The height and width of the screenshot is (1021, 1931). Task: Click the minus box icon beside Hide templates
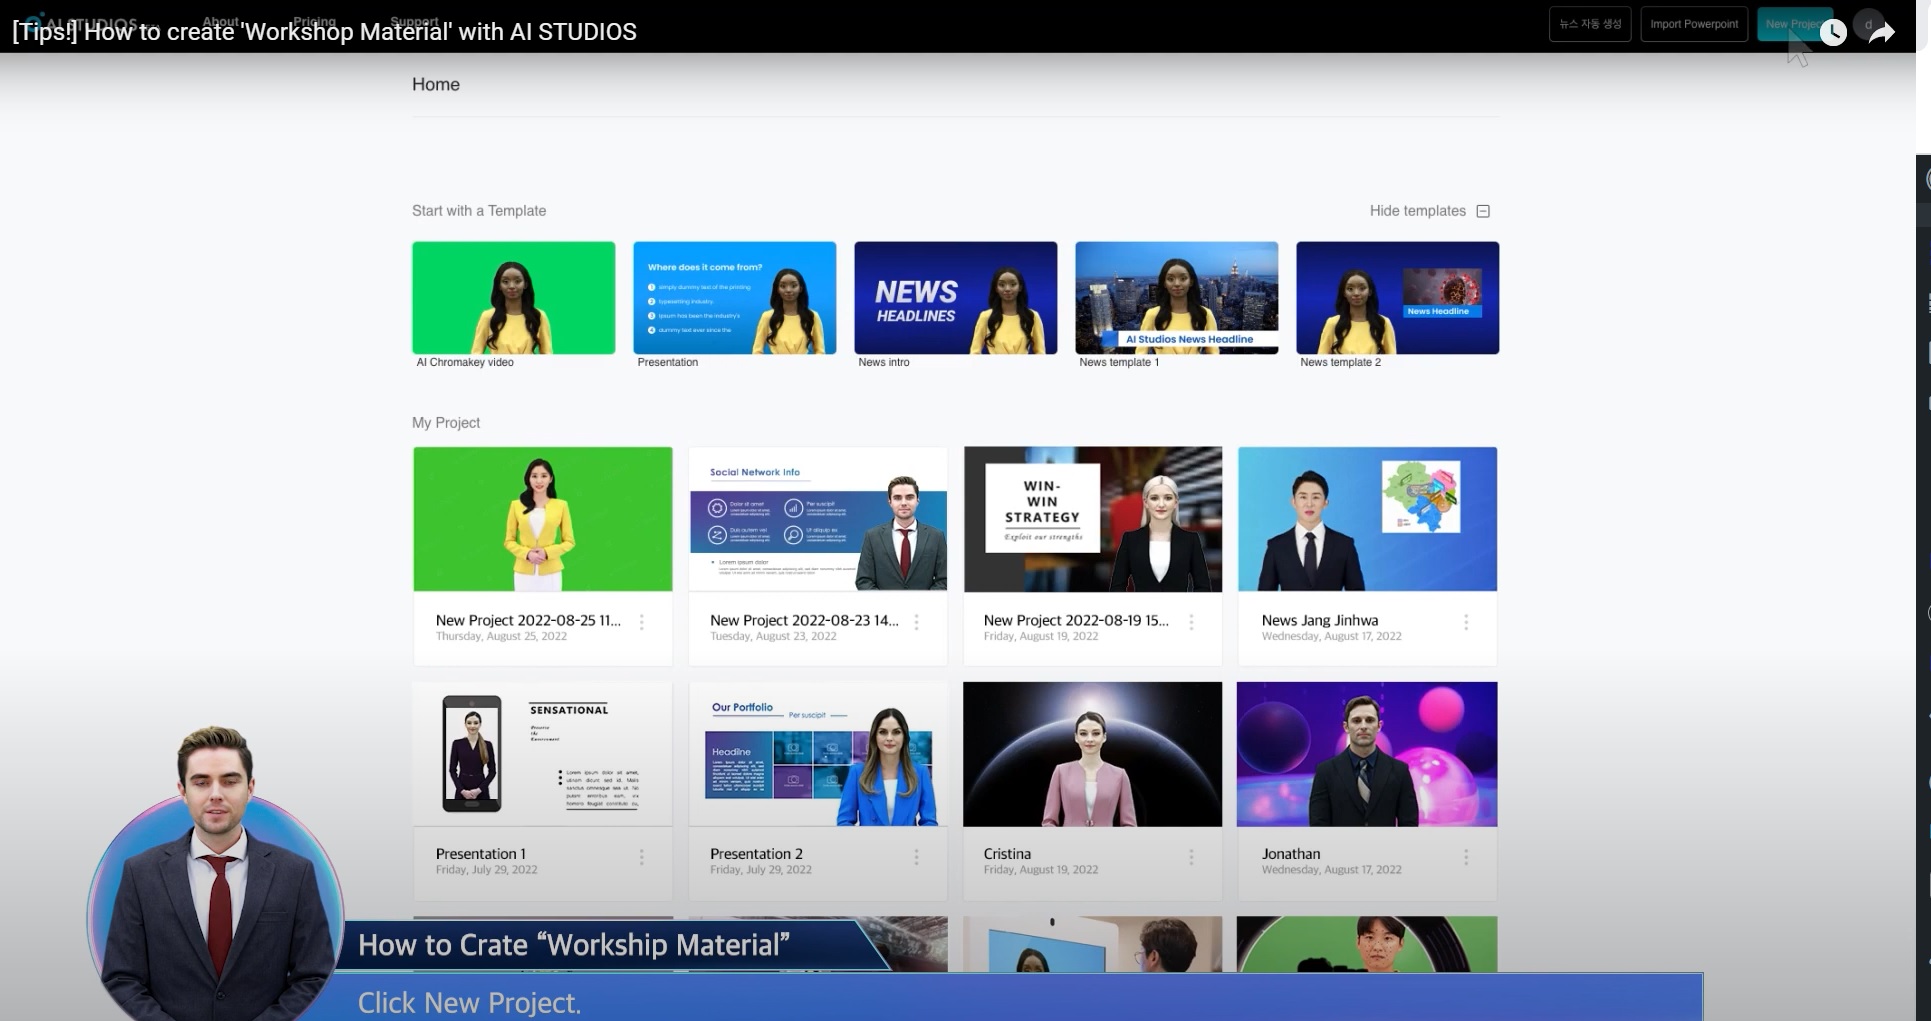tap(1483, 211)
